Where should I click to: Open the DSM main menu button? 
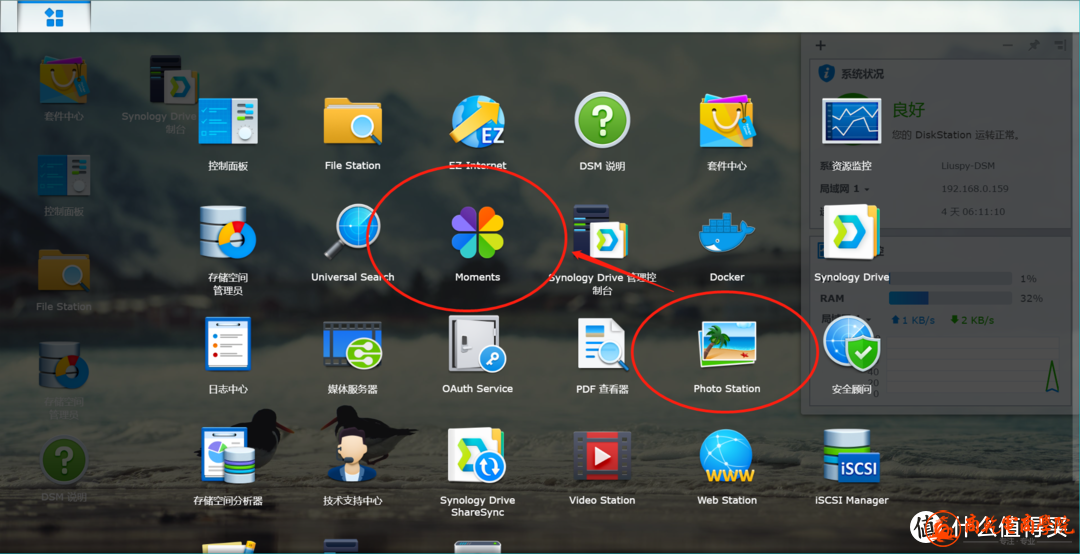pos(54,17)
